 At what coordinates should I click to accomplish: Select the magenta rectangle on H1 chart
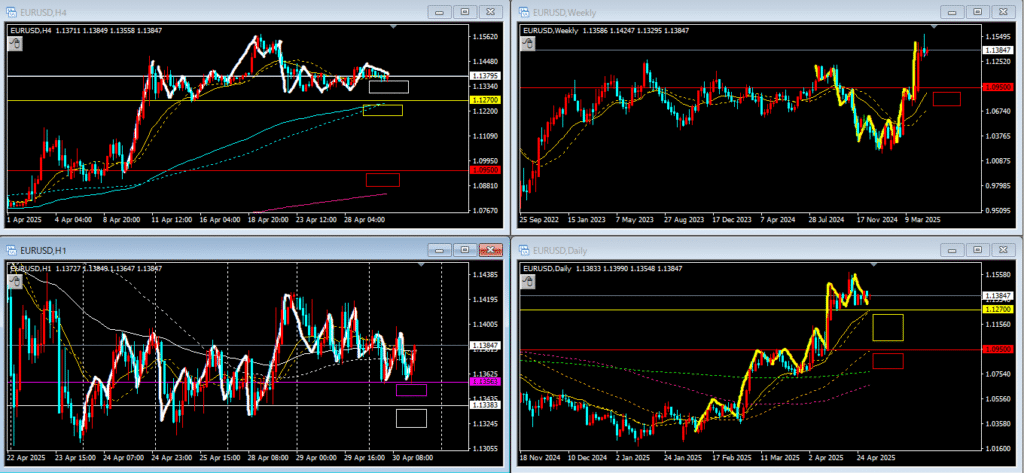411,390
